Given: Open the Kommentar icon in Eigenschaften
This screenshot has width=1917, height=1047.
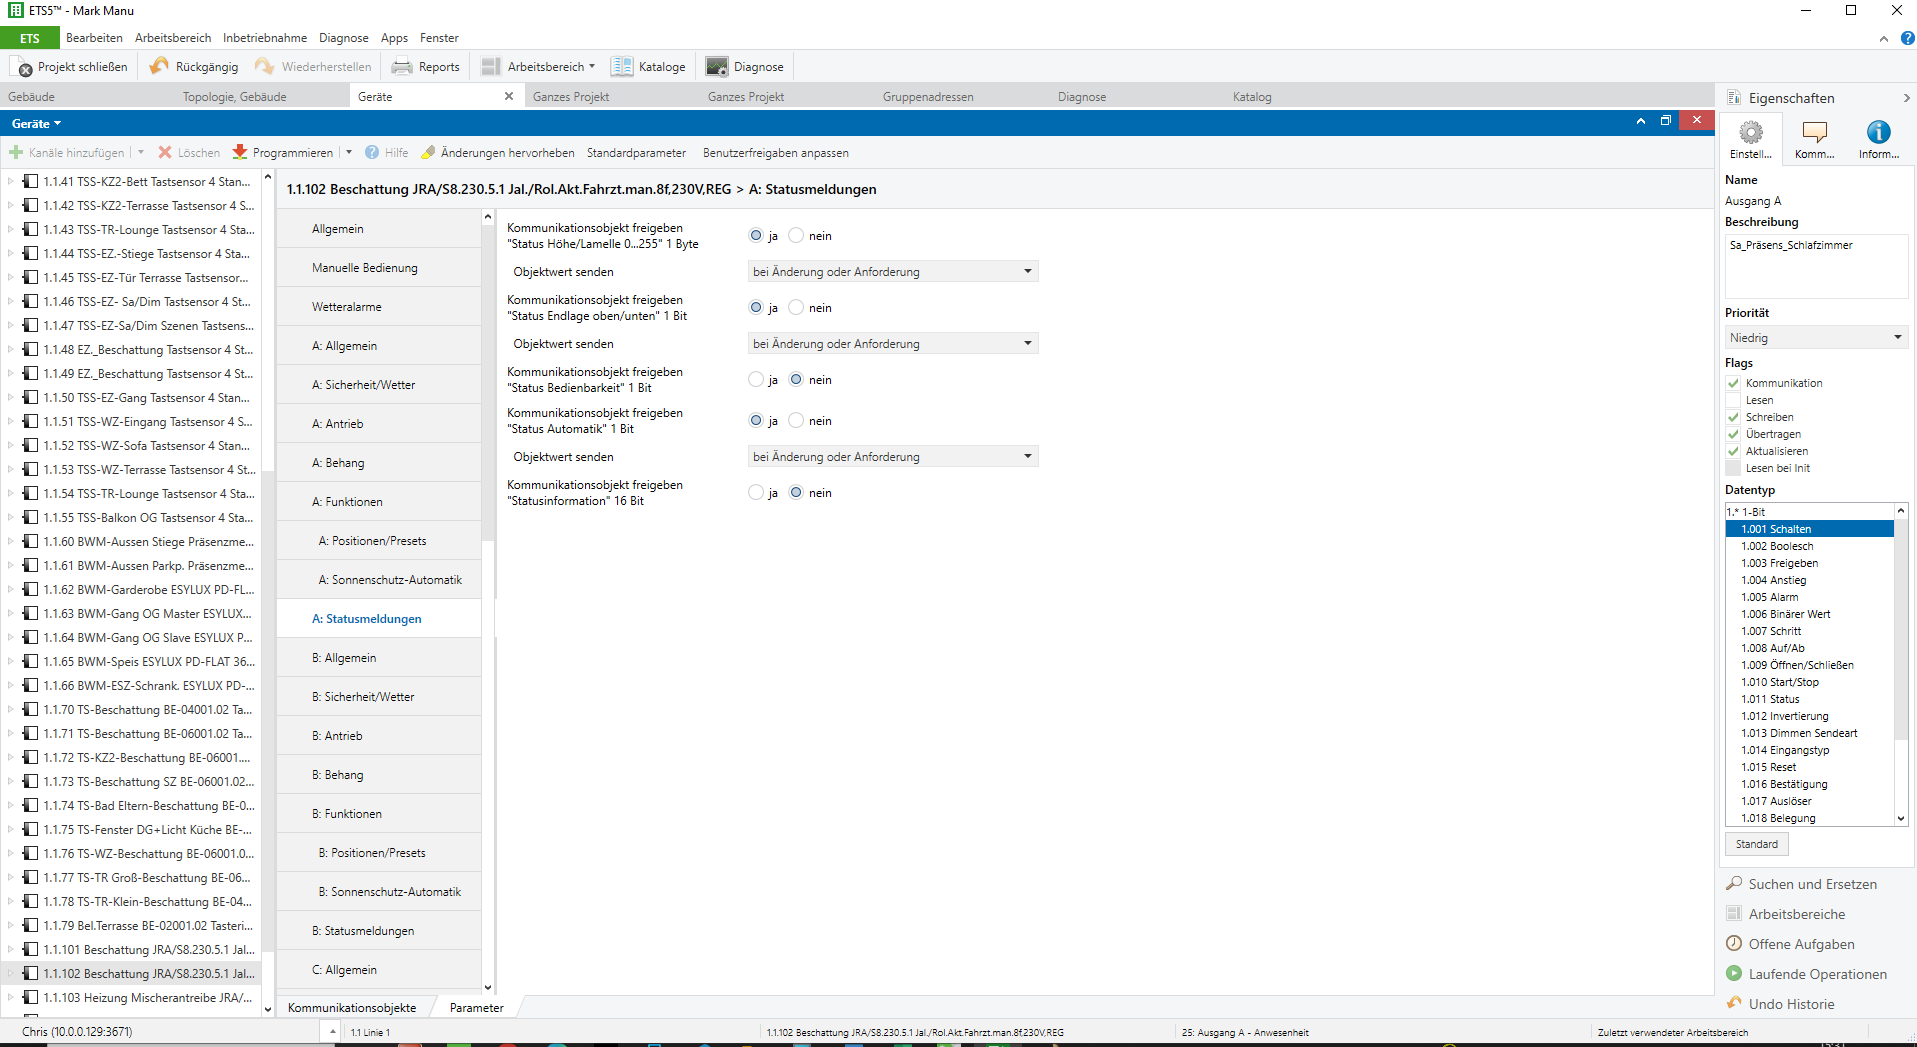Looking at the screenshot, I should point(1814,133).
